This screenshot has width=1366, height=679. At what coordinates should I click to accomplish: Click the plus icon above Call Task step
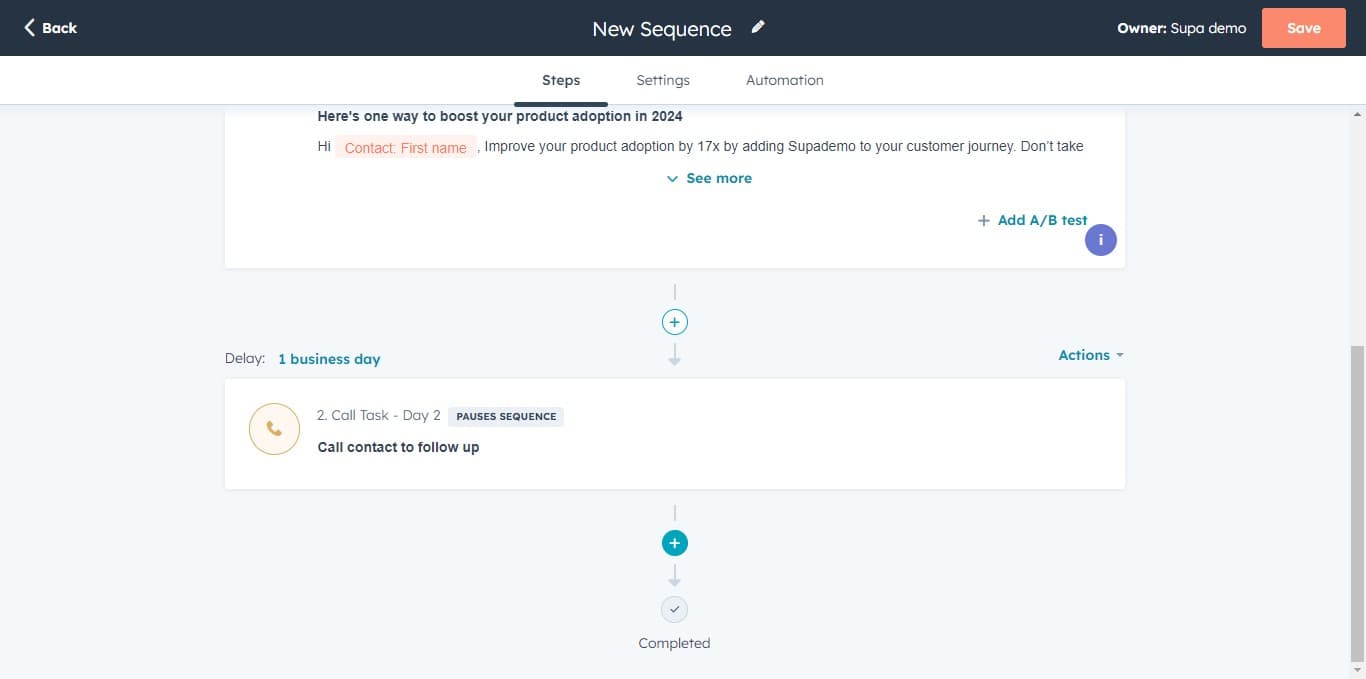675,322
